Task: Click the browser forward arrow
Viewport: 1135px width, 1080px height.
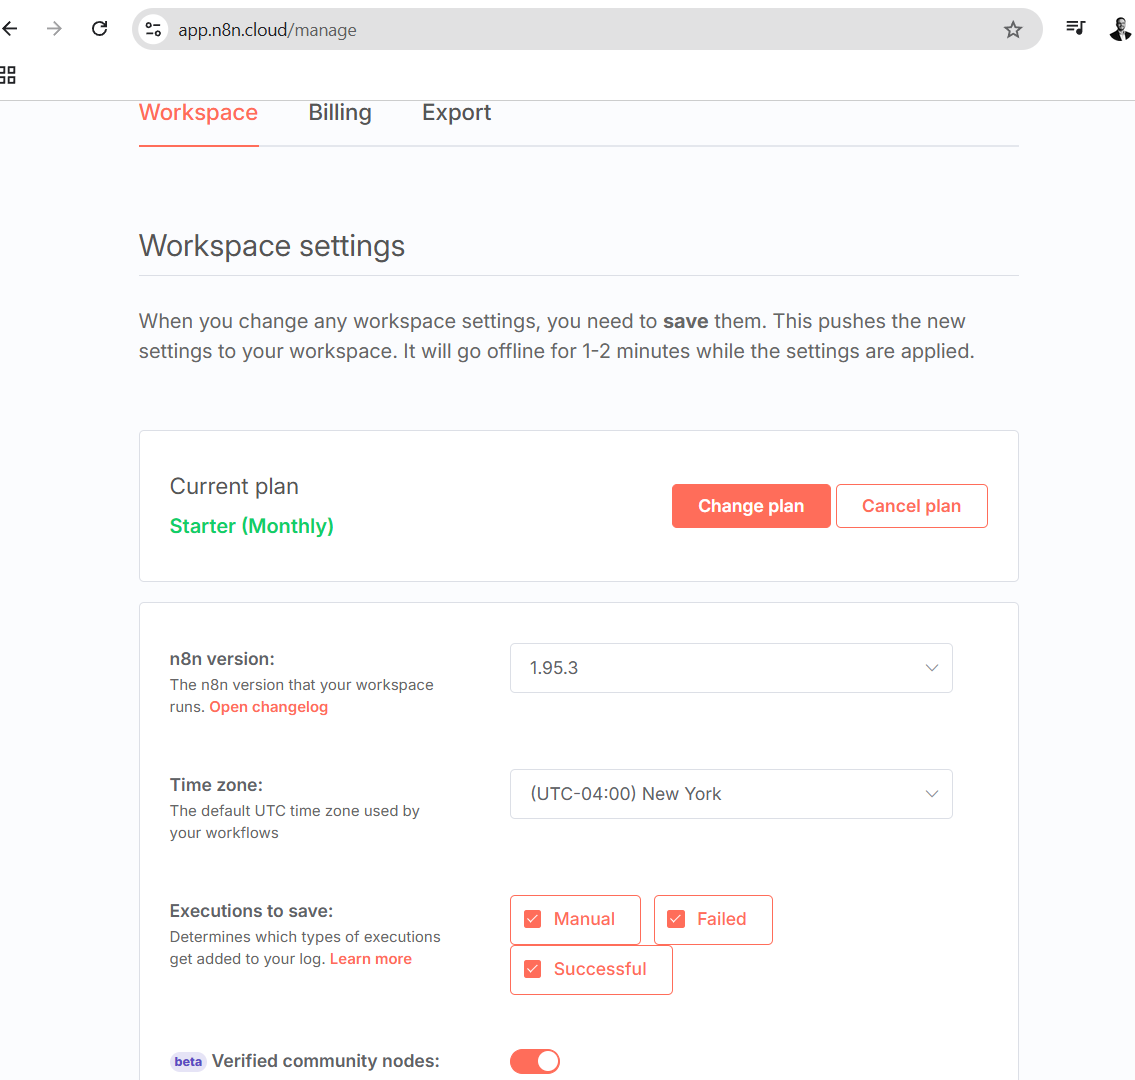Action: click(54, 29)
